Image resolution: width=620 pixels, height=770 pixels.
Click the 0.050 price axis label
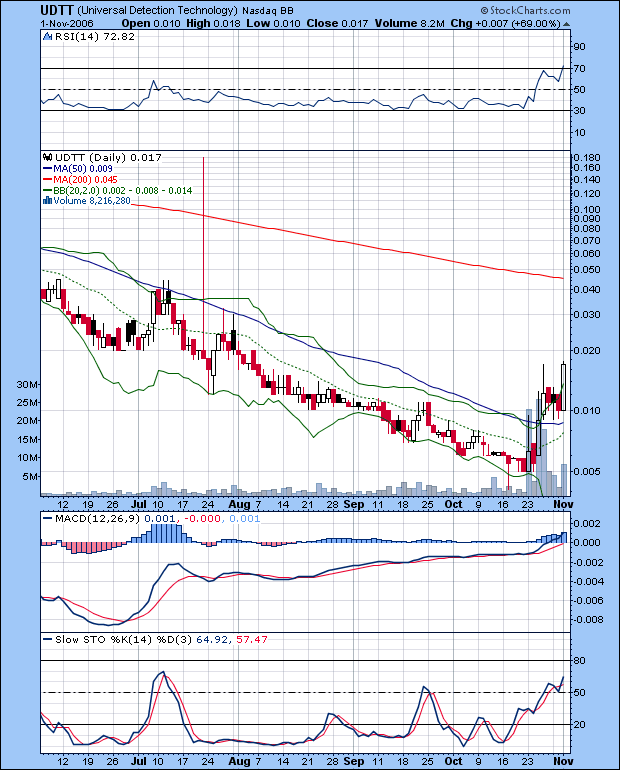[x=587, y=270]
